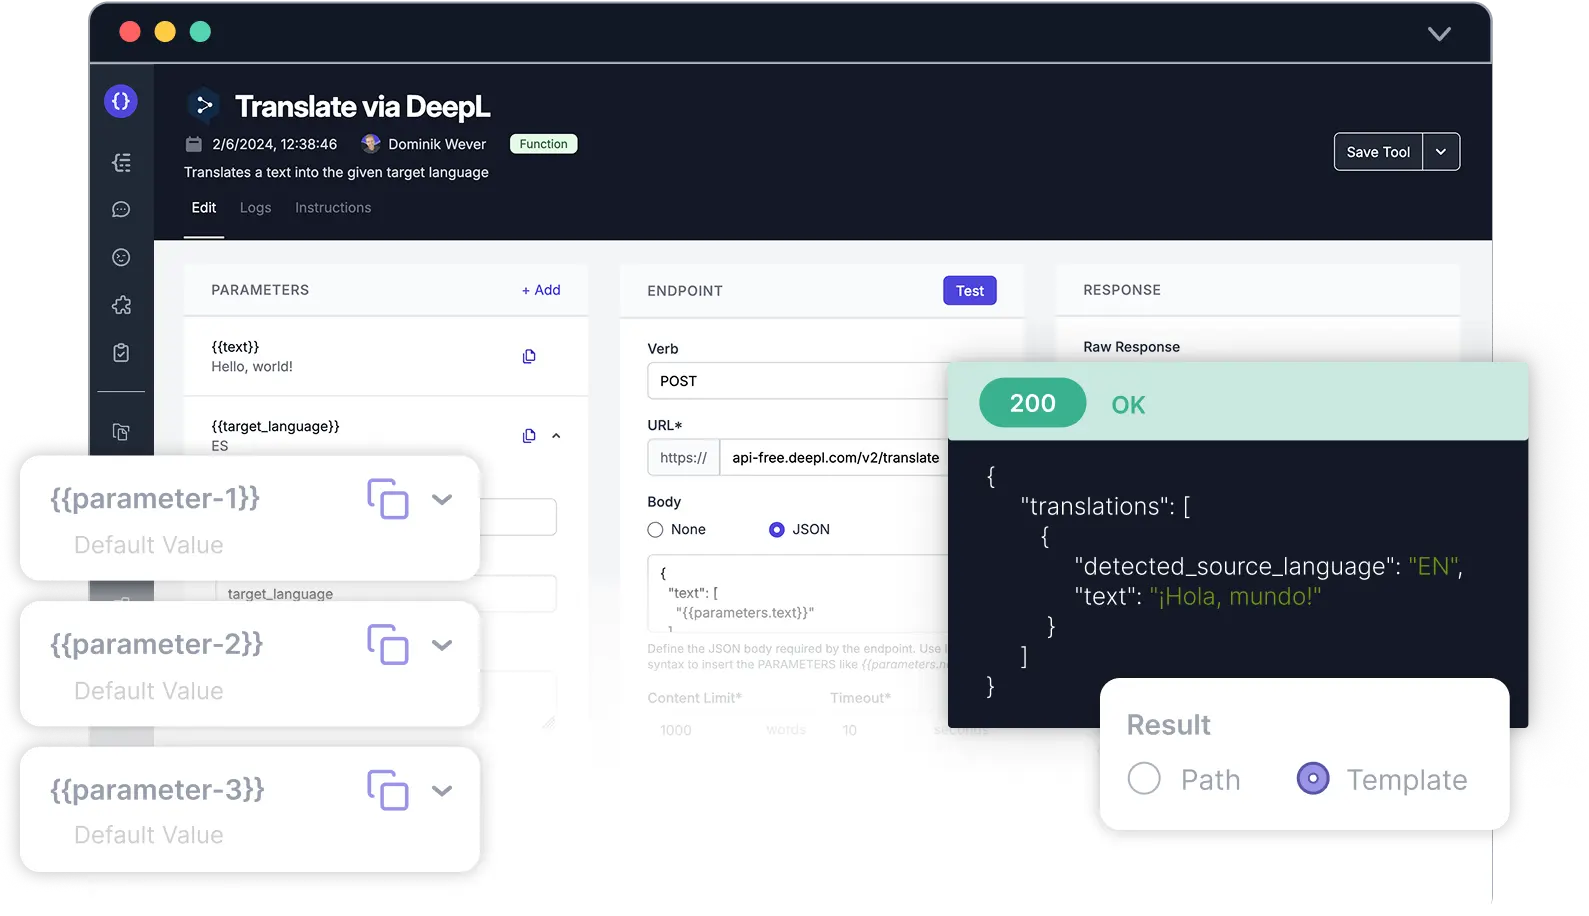Screen dimensions: 1589x916
Task: Click the target_language name field
Action: (386, 594)
